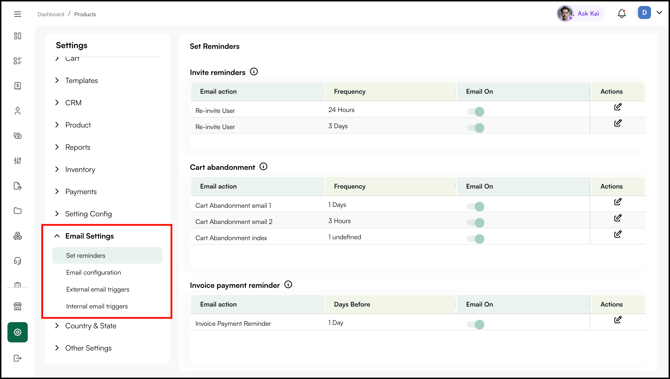This screenshot has width=670, height=379.
Task: Edit the Re-invite User 3 Days reminder
Action: (617, 123)
